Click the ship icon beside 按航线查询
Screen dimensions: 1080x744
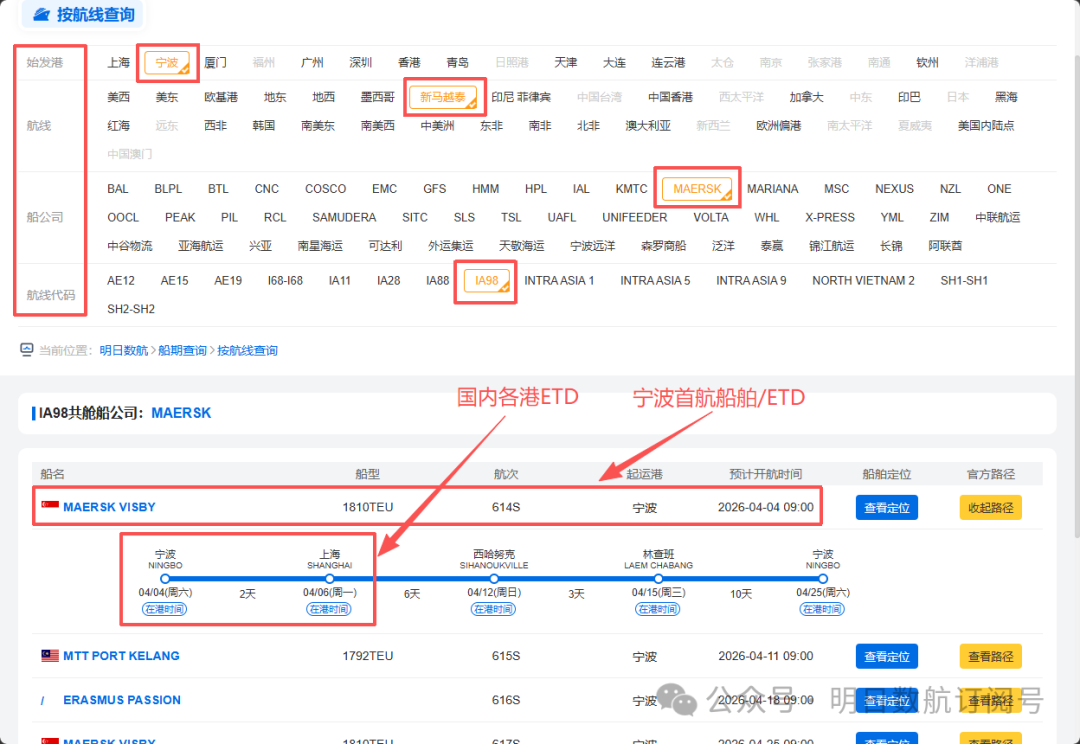coord(41,15)
